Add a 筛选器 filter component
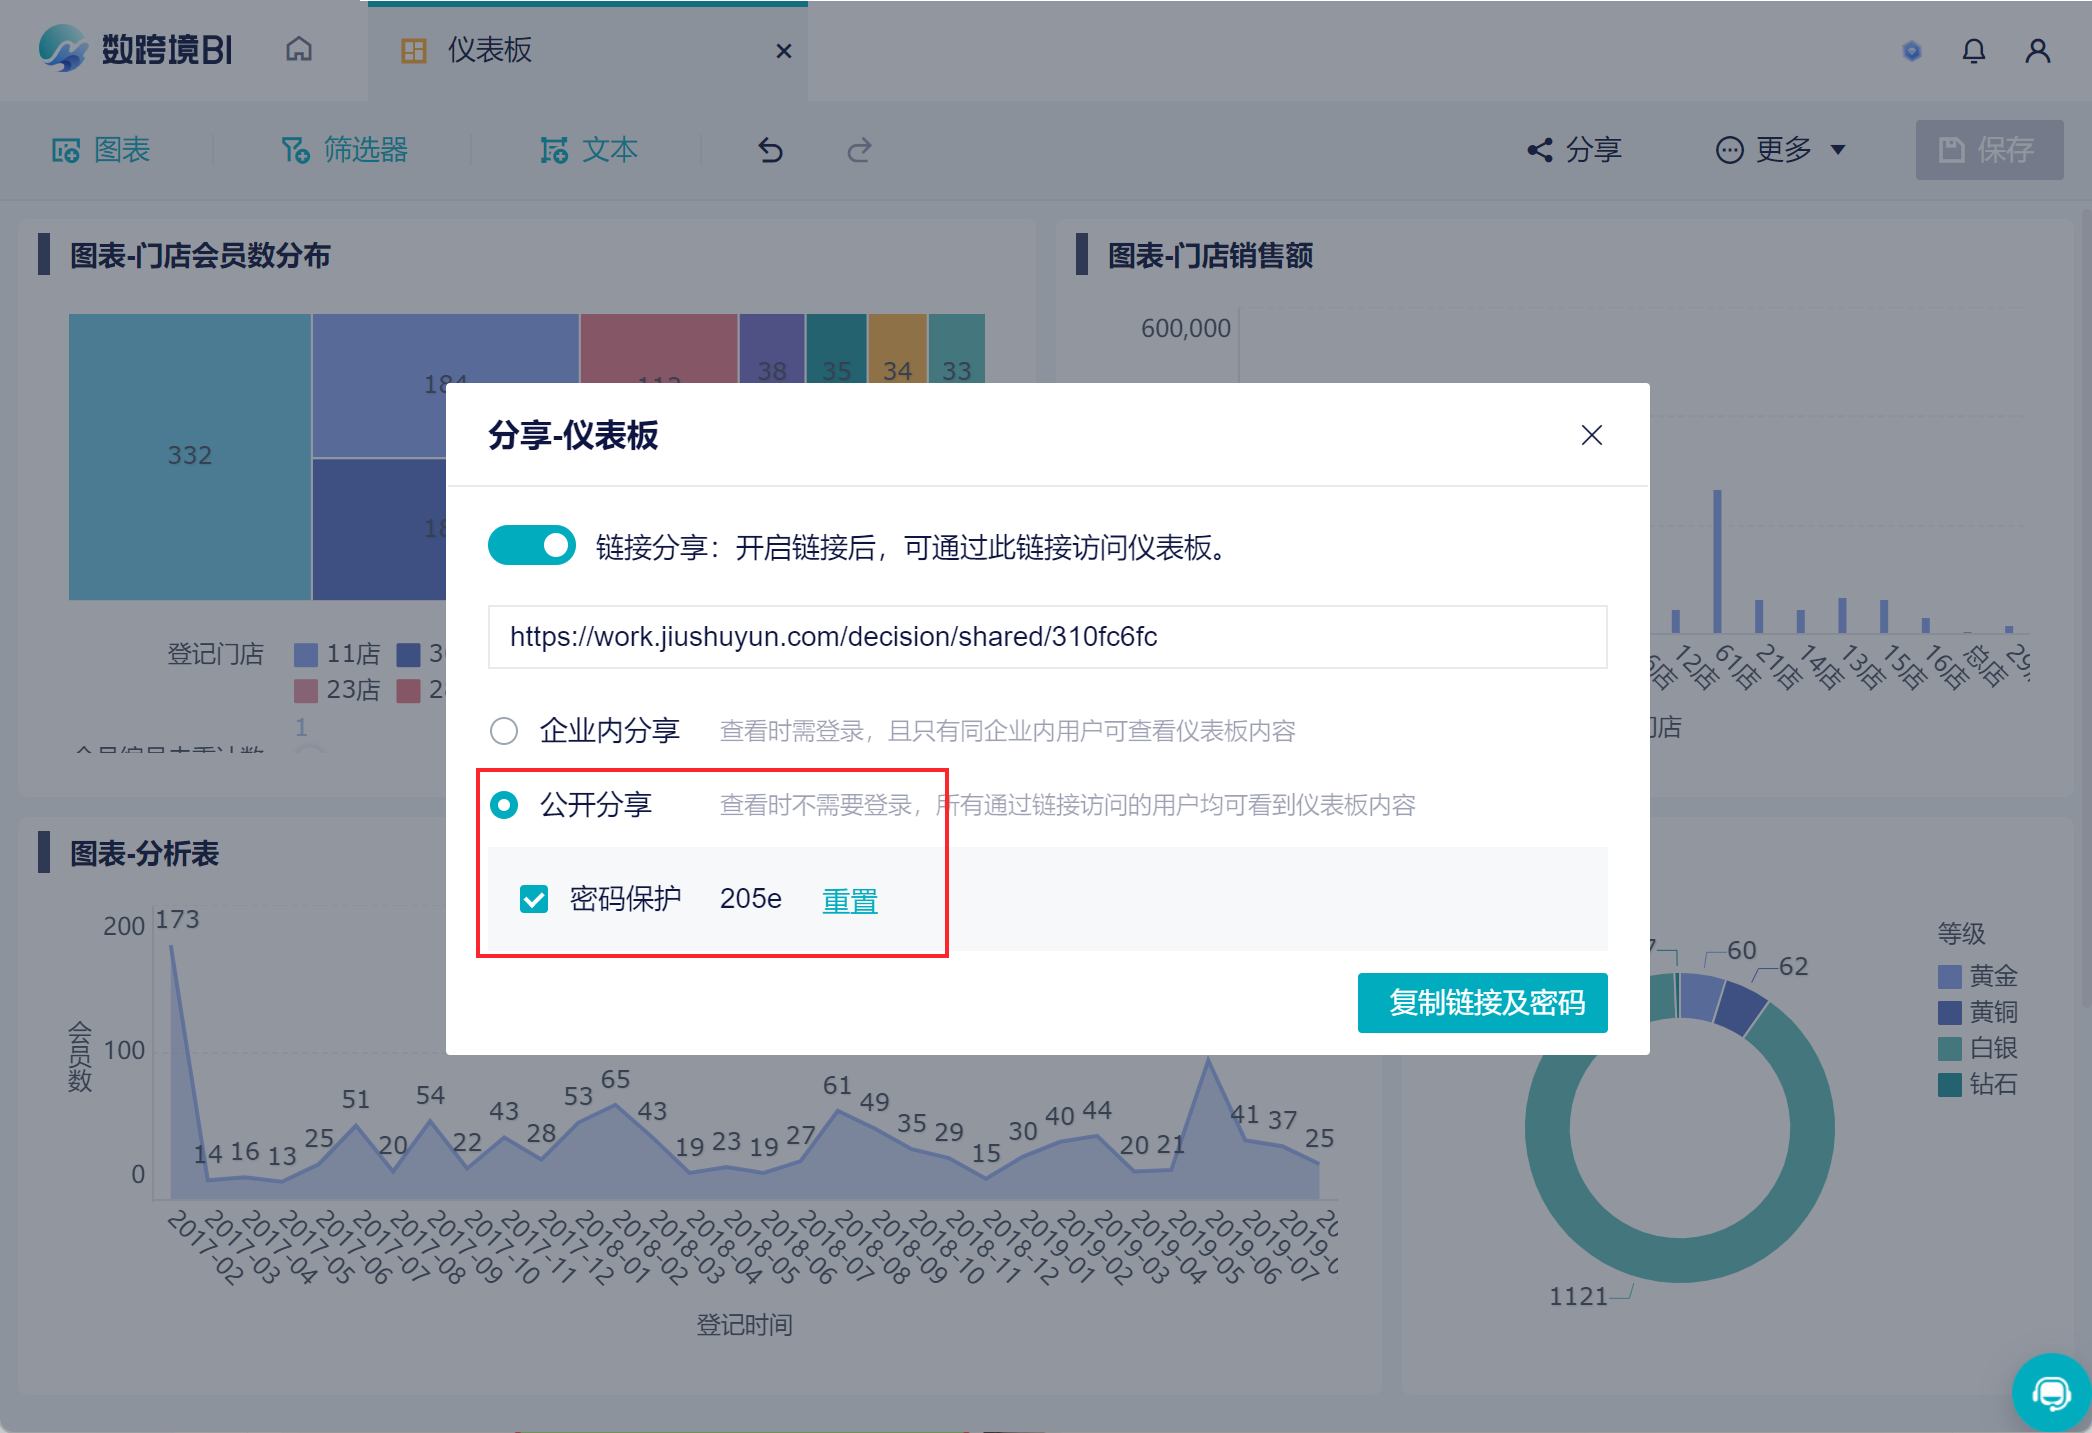The height and width of the screenshot is (1433, 2092). pyautogui.click(x=344, y=150)
